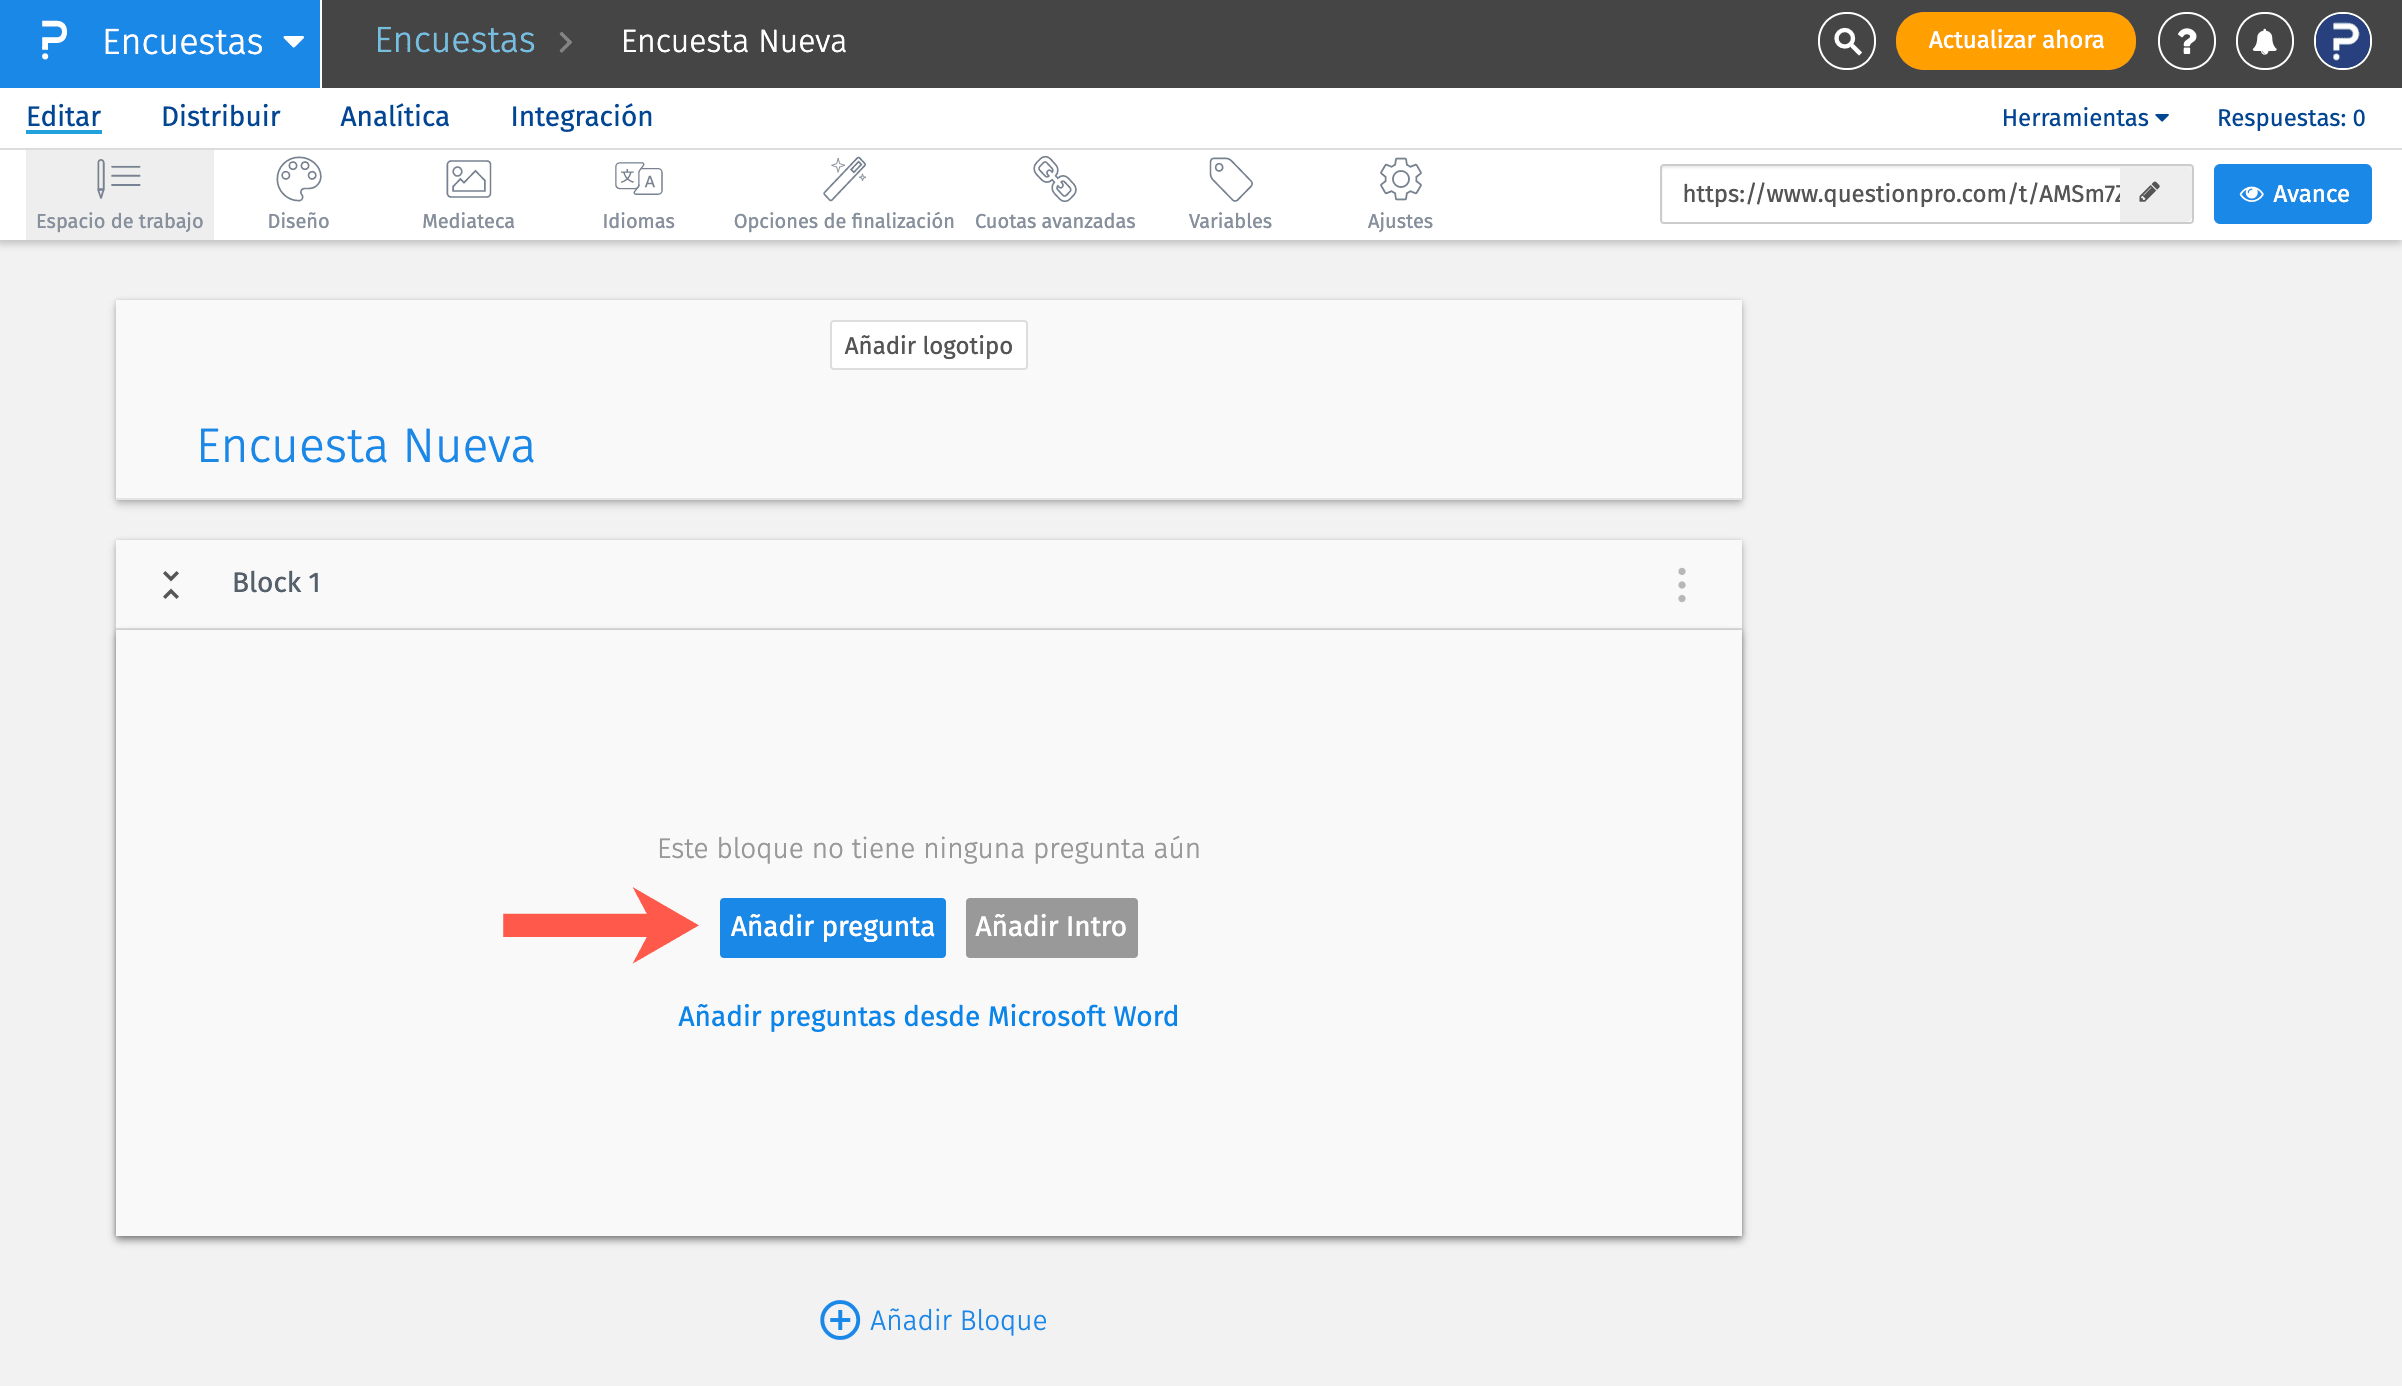Click the Idiomas translation icon

click(638, 180)
